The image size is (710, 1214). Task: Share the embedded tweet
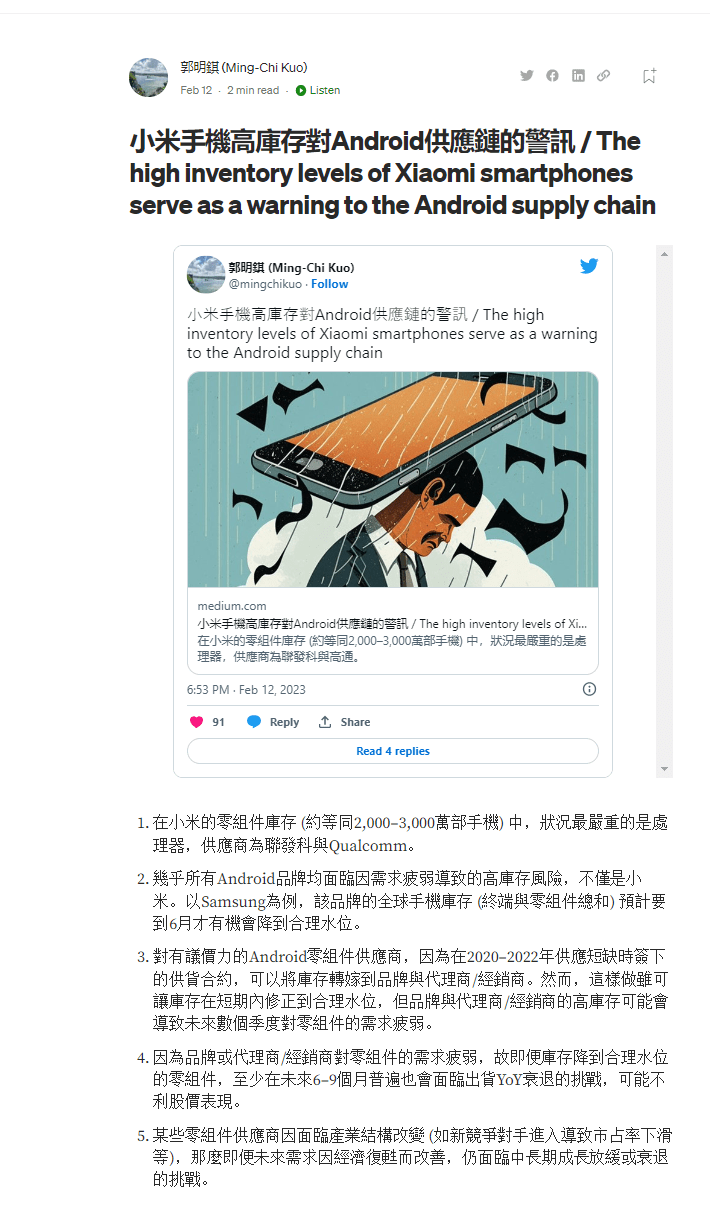point(344,722)
